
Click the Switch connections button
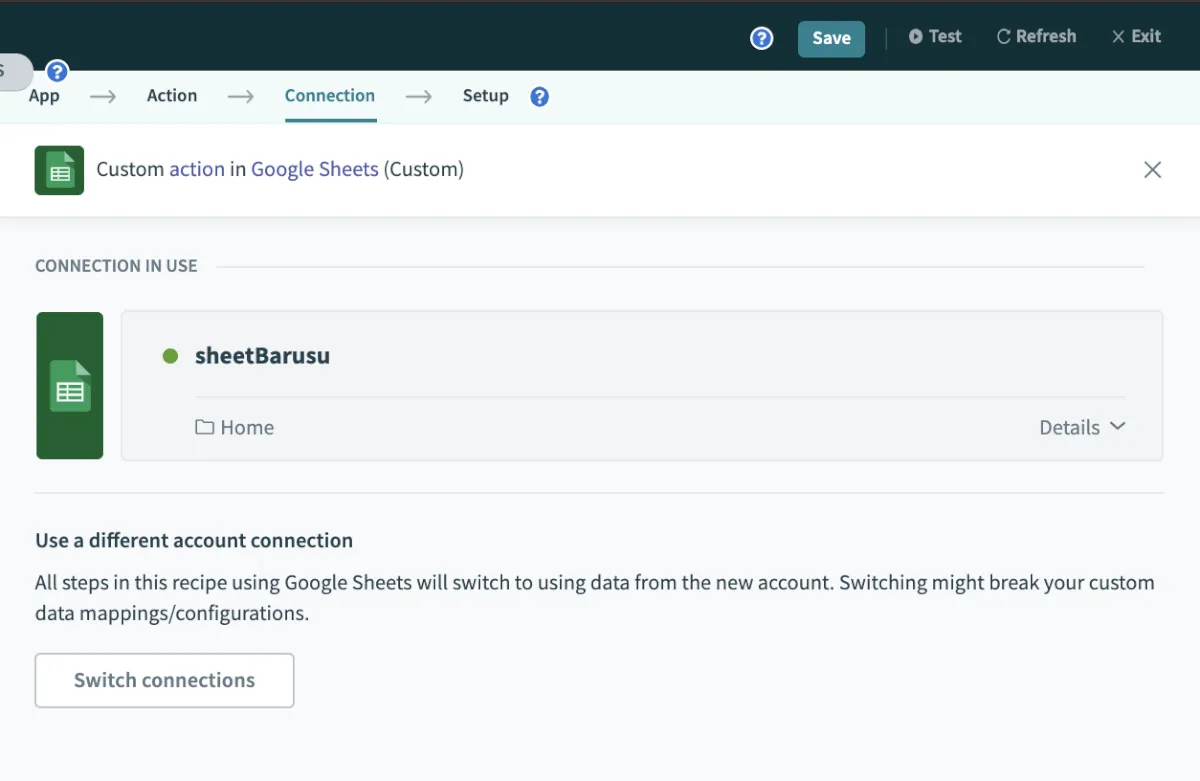(164, 680)
